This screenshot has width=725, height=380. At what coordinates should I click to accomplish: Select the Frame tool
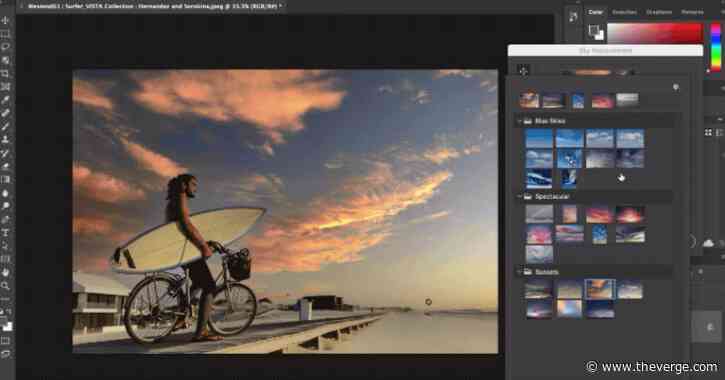pyautogui.click(x=6, y=87)
